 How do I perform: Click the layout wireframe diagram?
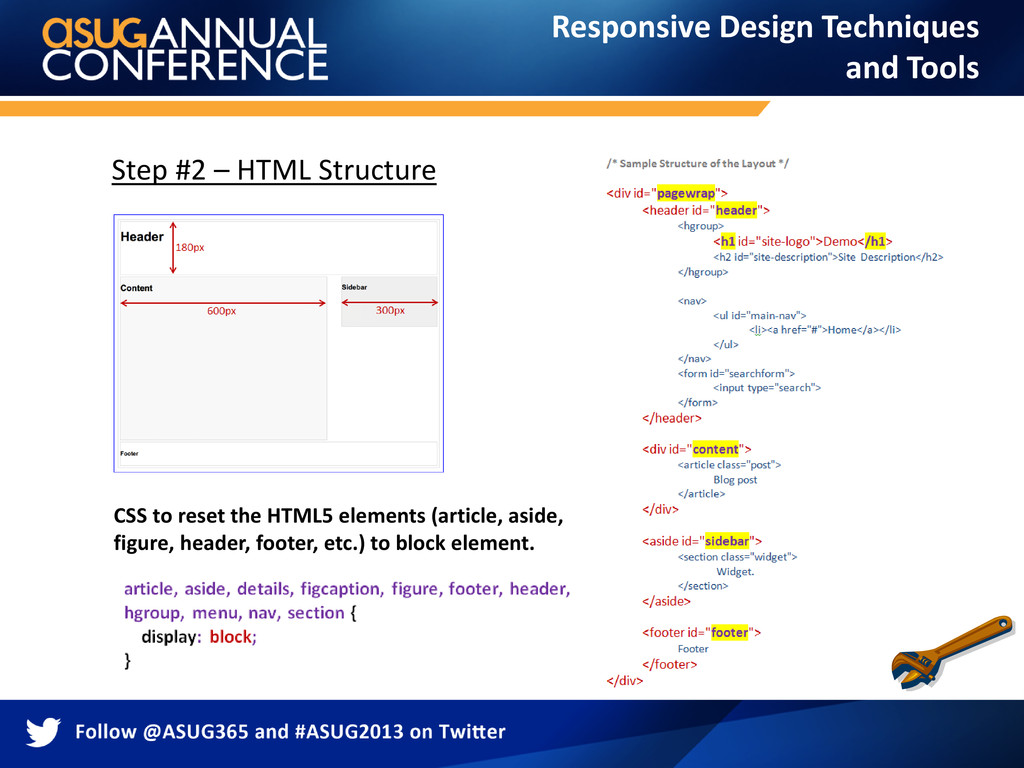278,343
